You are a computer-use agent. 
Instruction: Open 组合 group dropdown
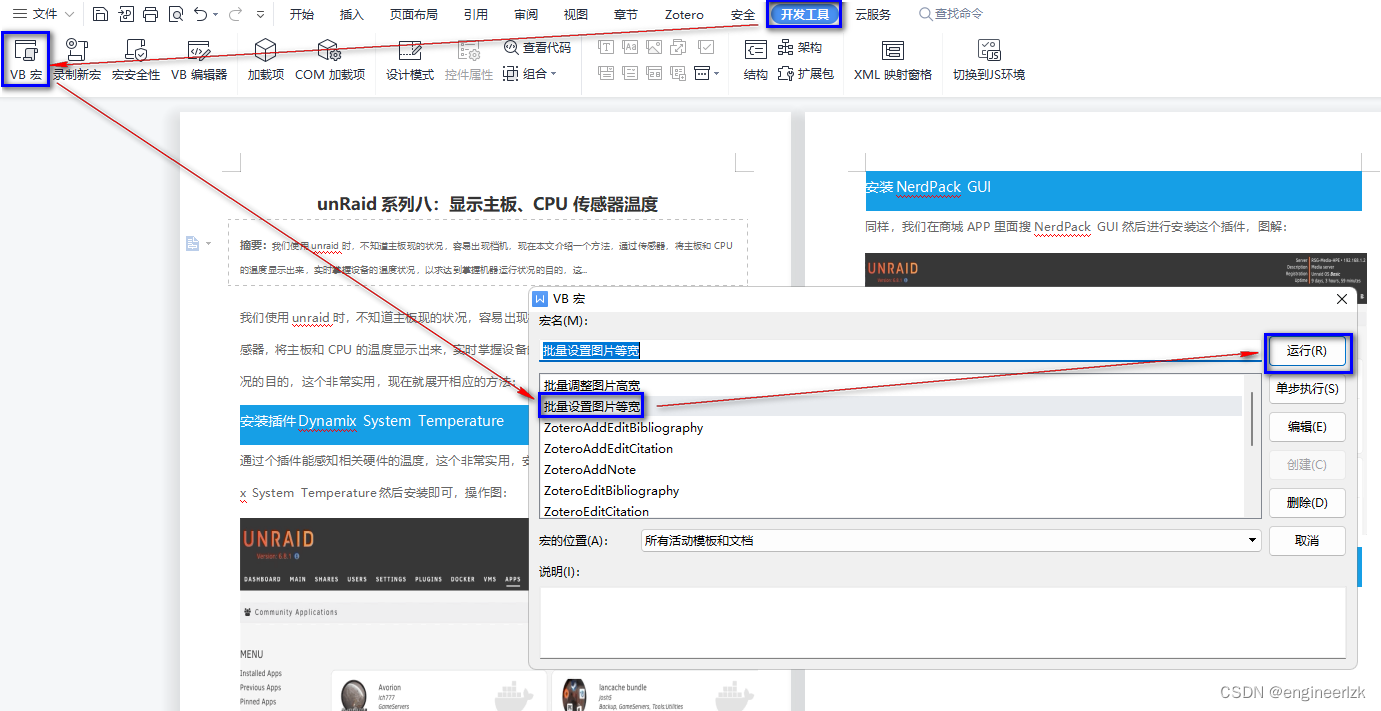(530, 74)
